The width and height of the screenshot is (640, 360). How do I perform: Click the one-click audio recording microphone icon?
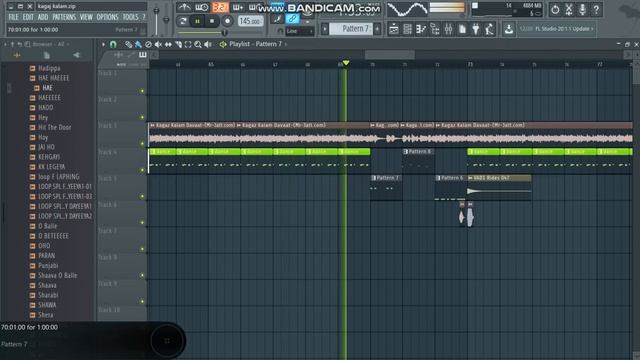582,9
